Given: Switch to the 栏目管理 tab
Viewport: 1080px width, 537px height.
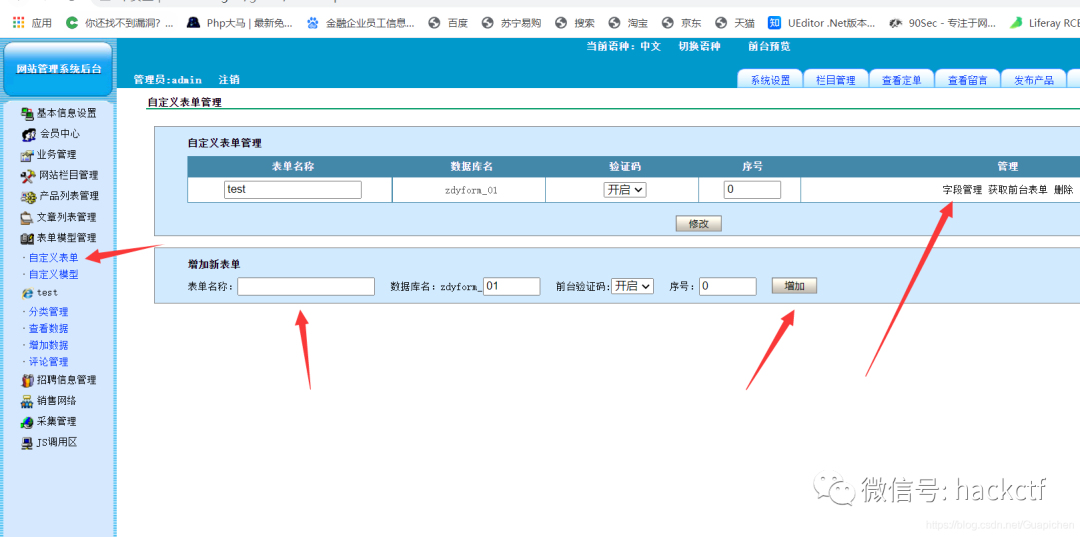Looking at the screenshot, I should click(835, 80).
